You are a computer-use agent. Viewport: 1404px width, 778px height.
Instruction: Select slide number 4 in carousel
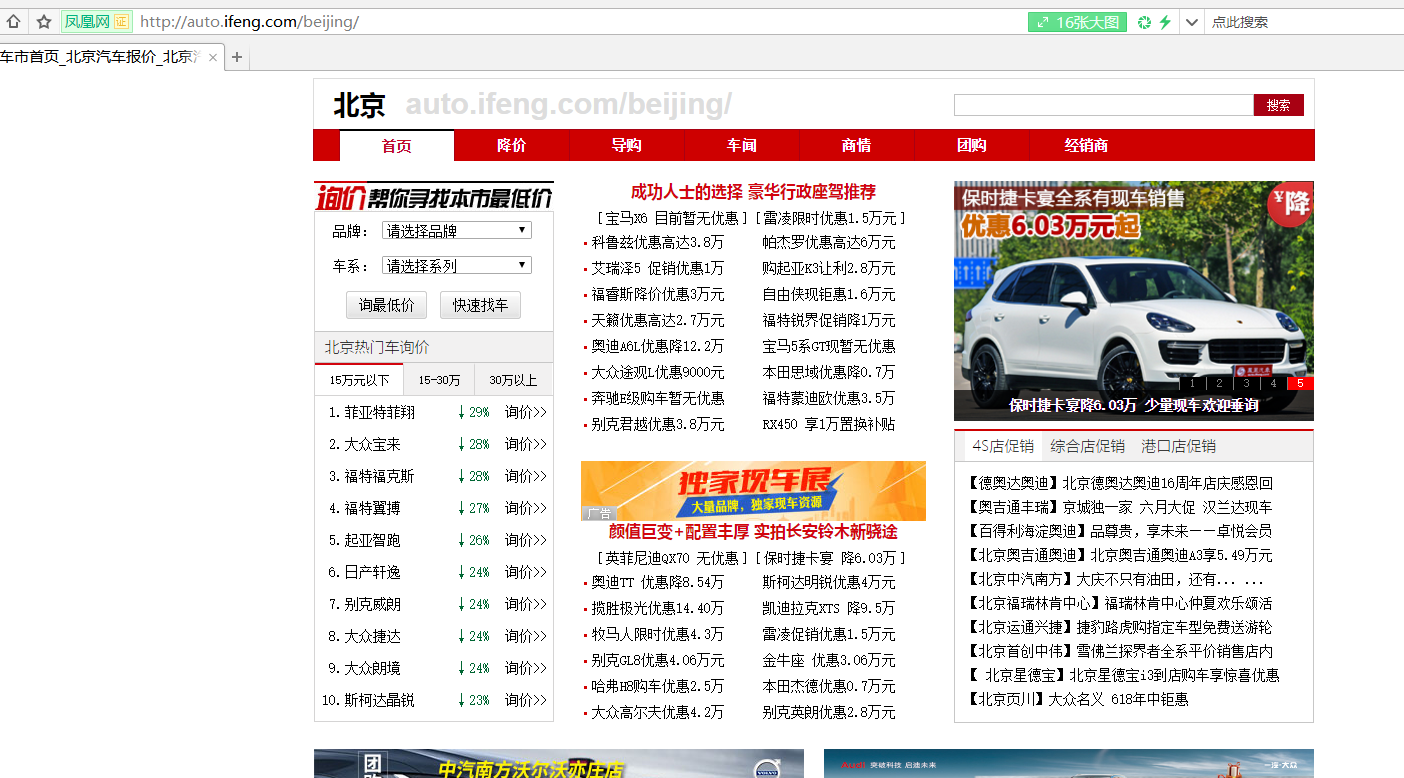click(1273, 383)
